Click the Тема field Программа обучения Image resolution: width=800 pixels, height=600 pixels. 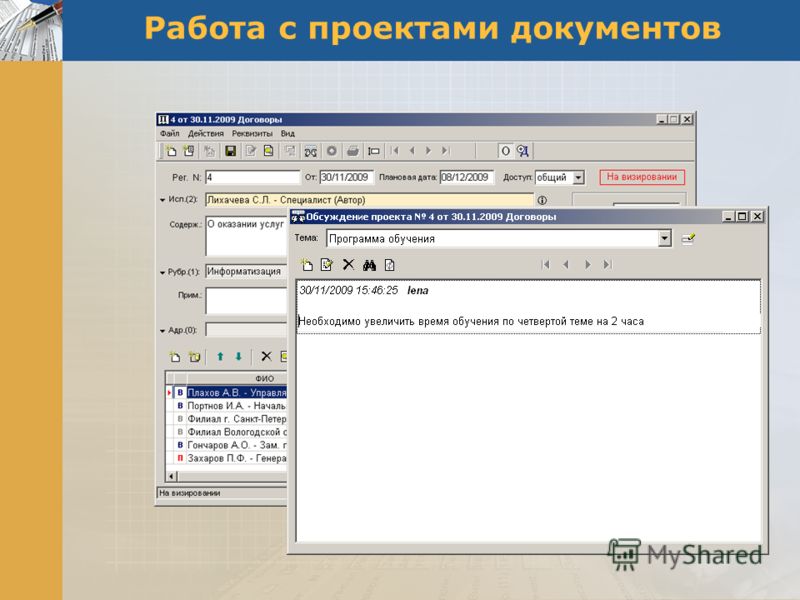click(x=492, y=238)
